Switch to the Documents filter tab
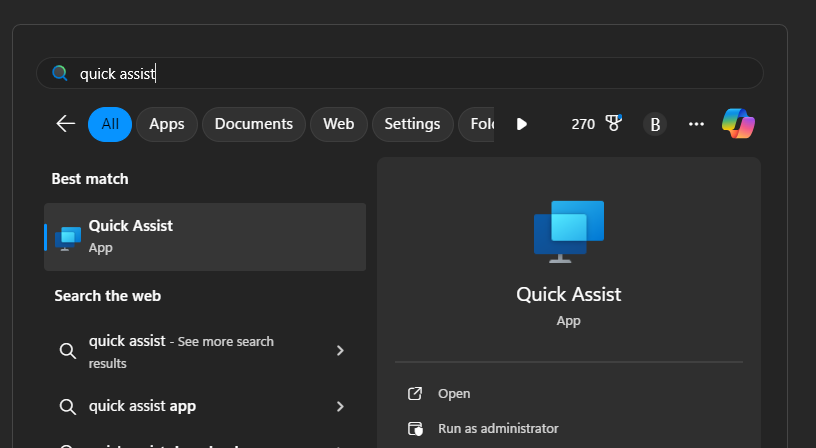This screenshot has width=816, height=448. pos(254,124)
